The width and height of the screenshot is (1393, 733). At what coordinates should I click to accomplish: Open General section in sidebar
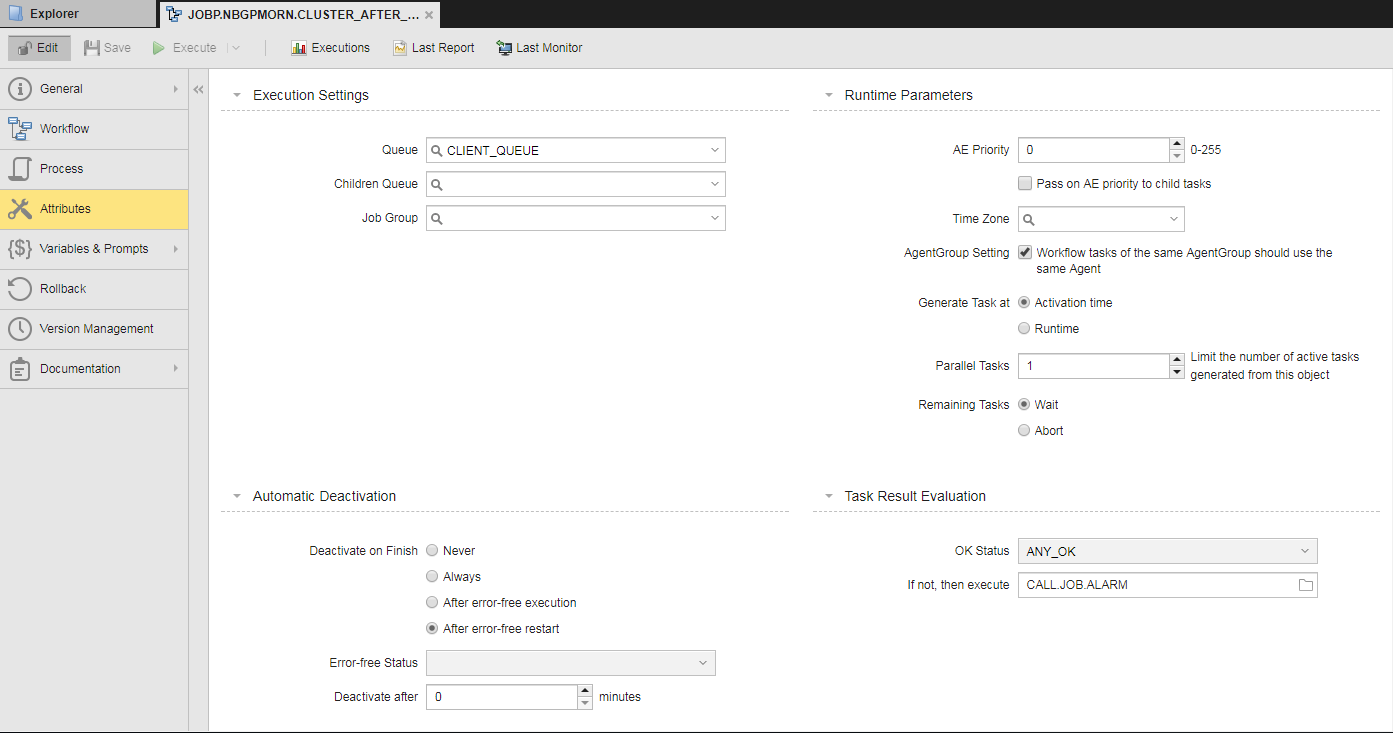point(94,89)
